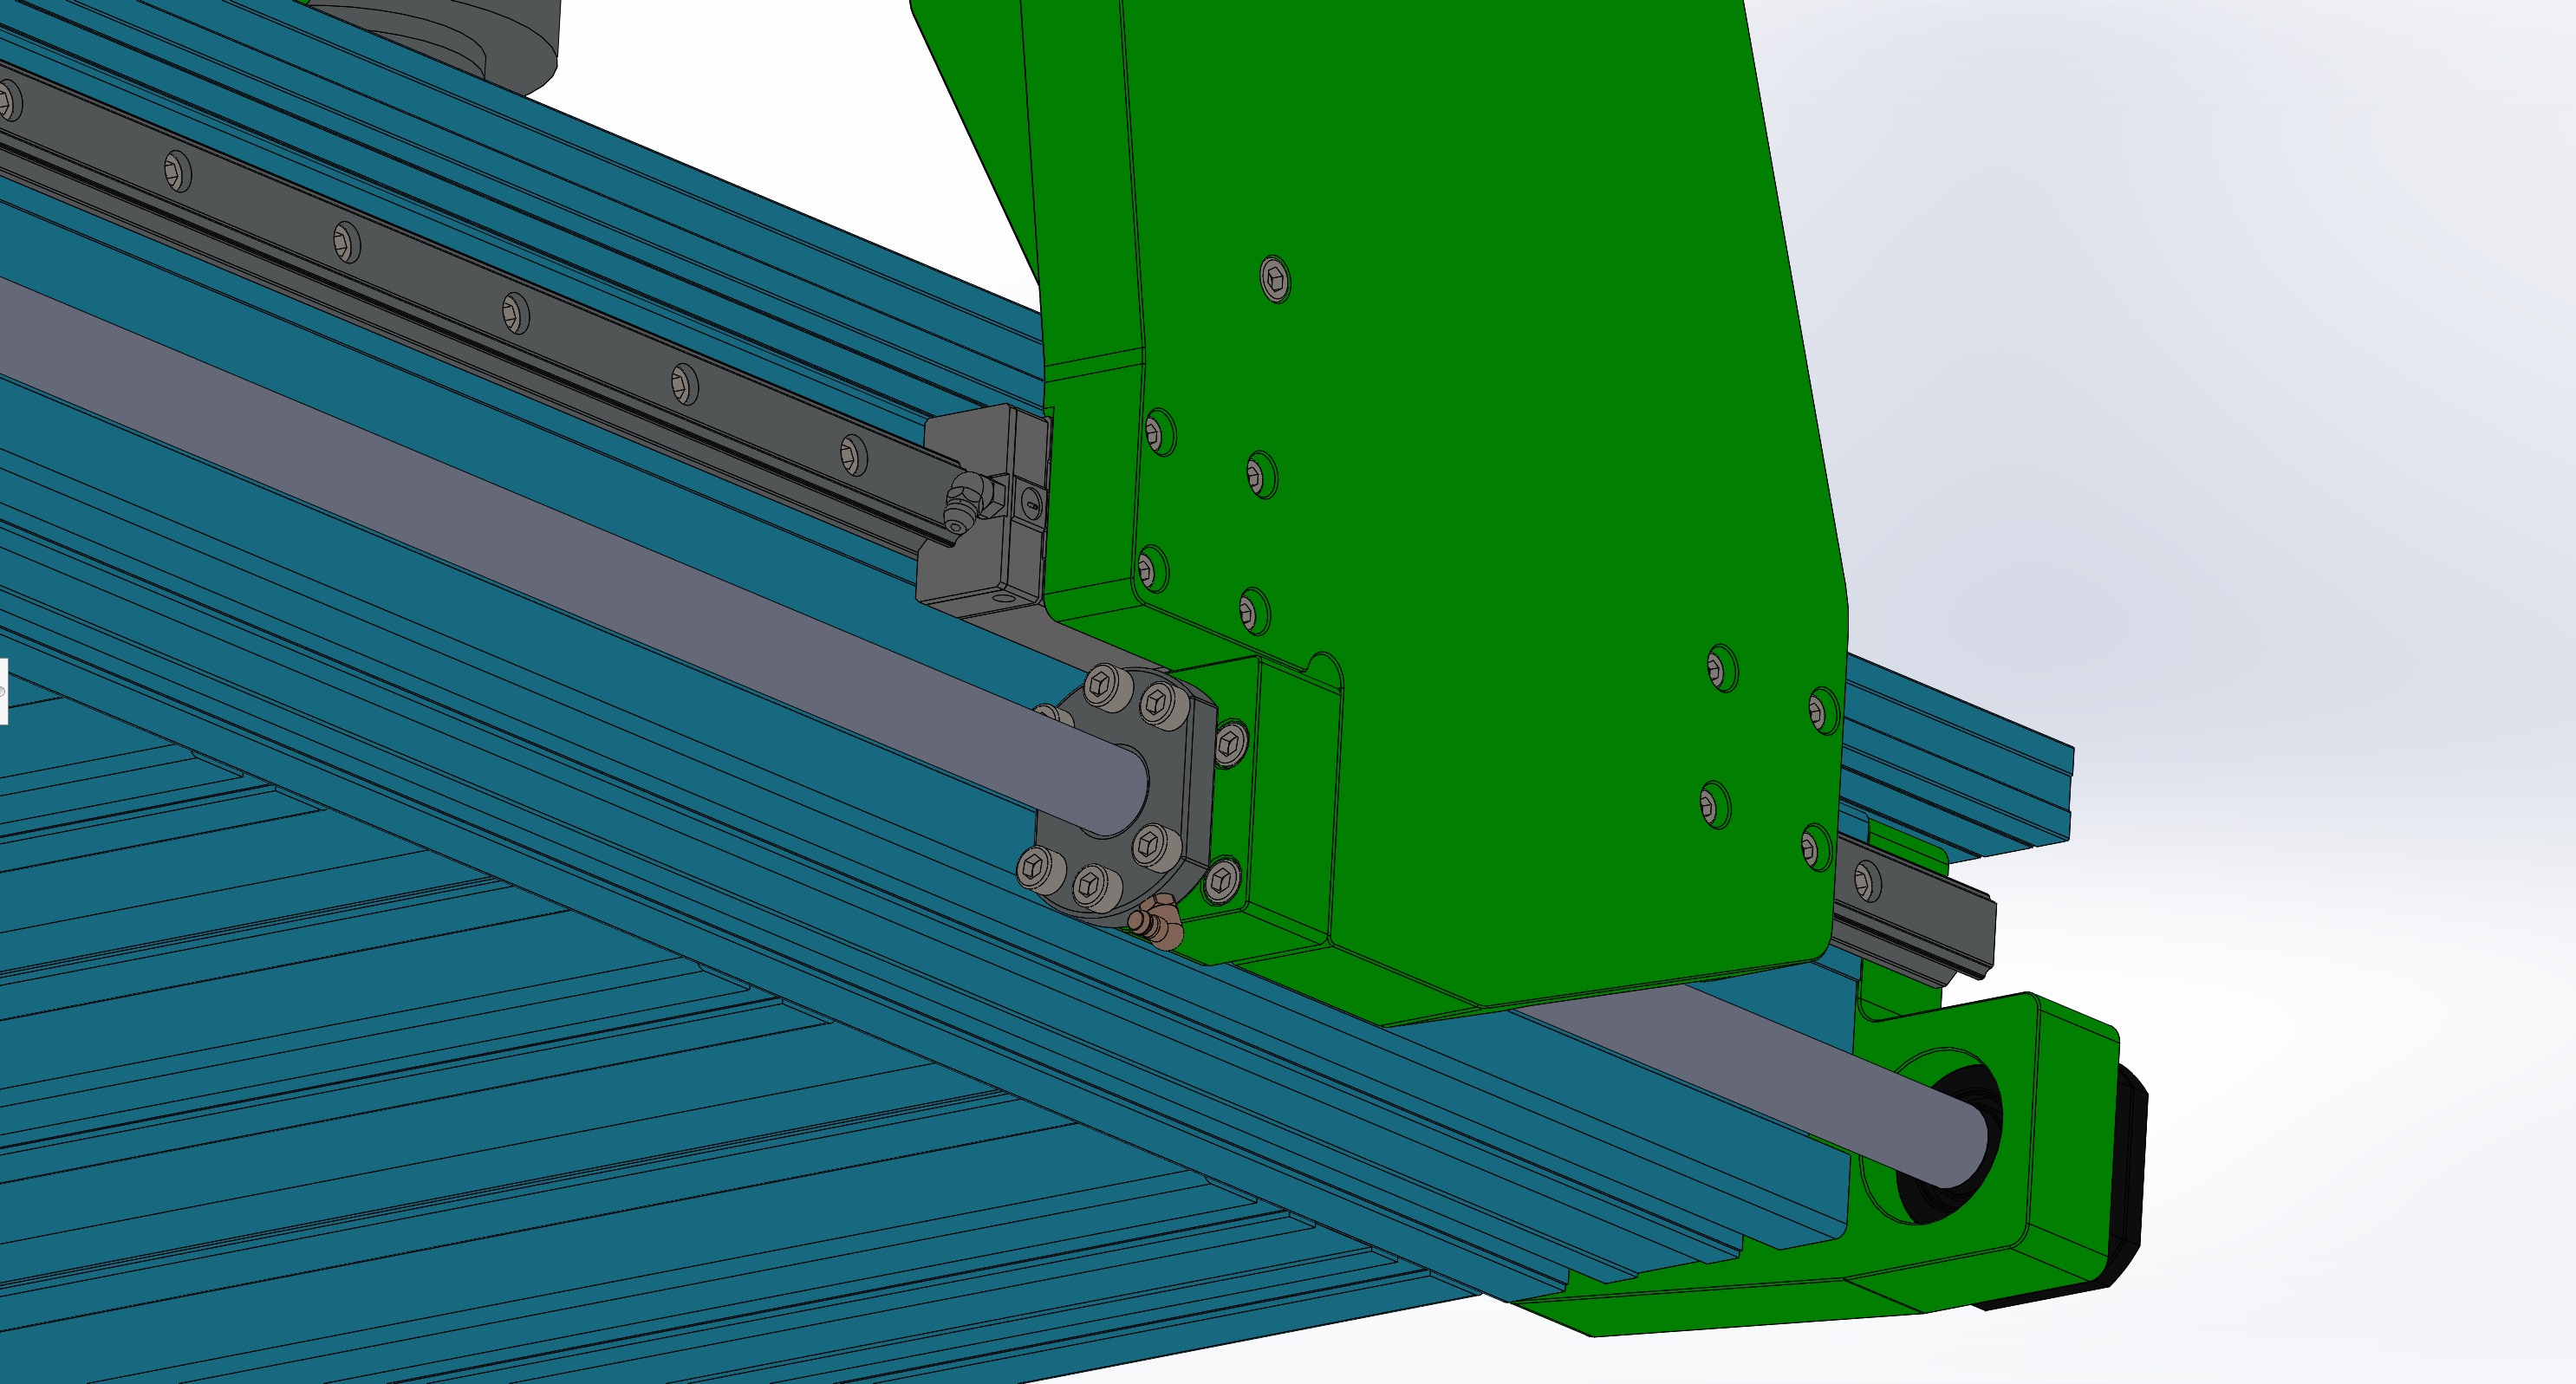
Task: Click the lone bolt near the top of the green plate
Action: pos(1275,279)
